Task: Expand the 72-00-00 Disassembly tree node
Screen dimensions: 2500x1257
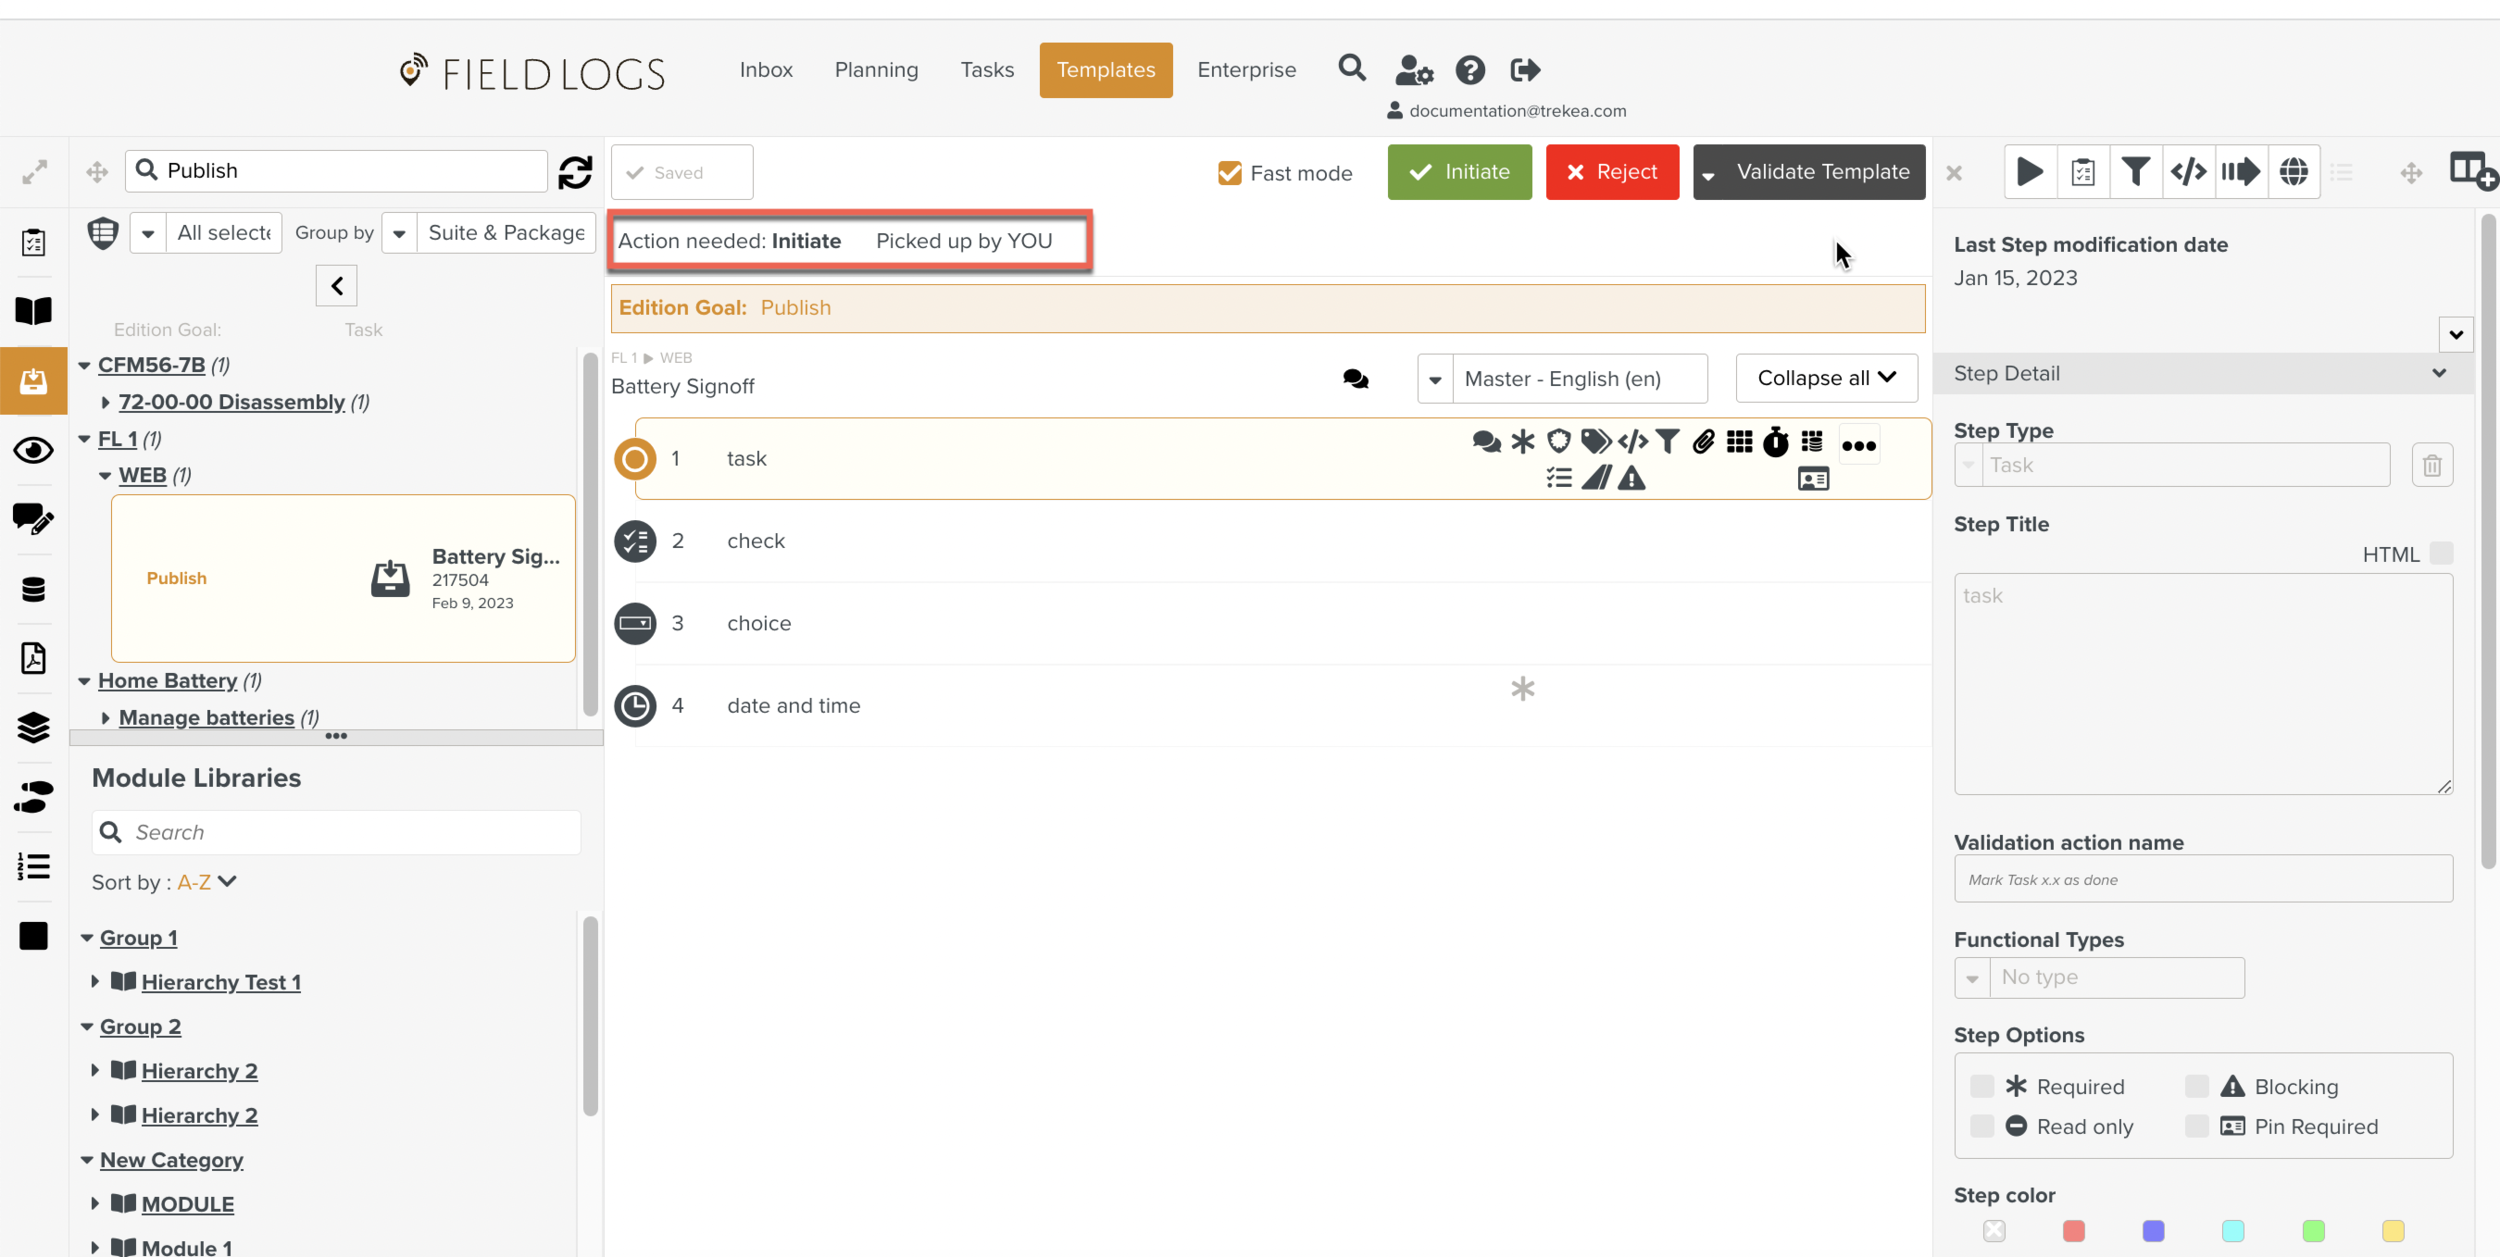Action: point(106,402)
